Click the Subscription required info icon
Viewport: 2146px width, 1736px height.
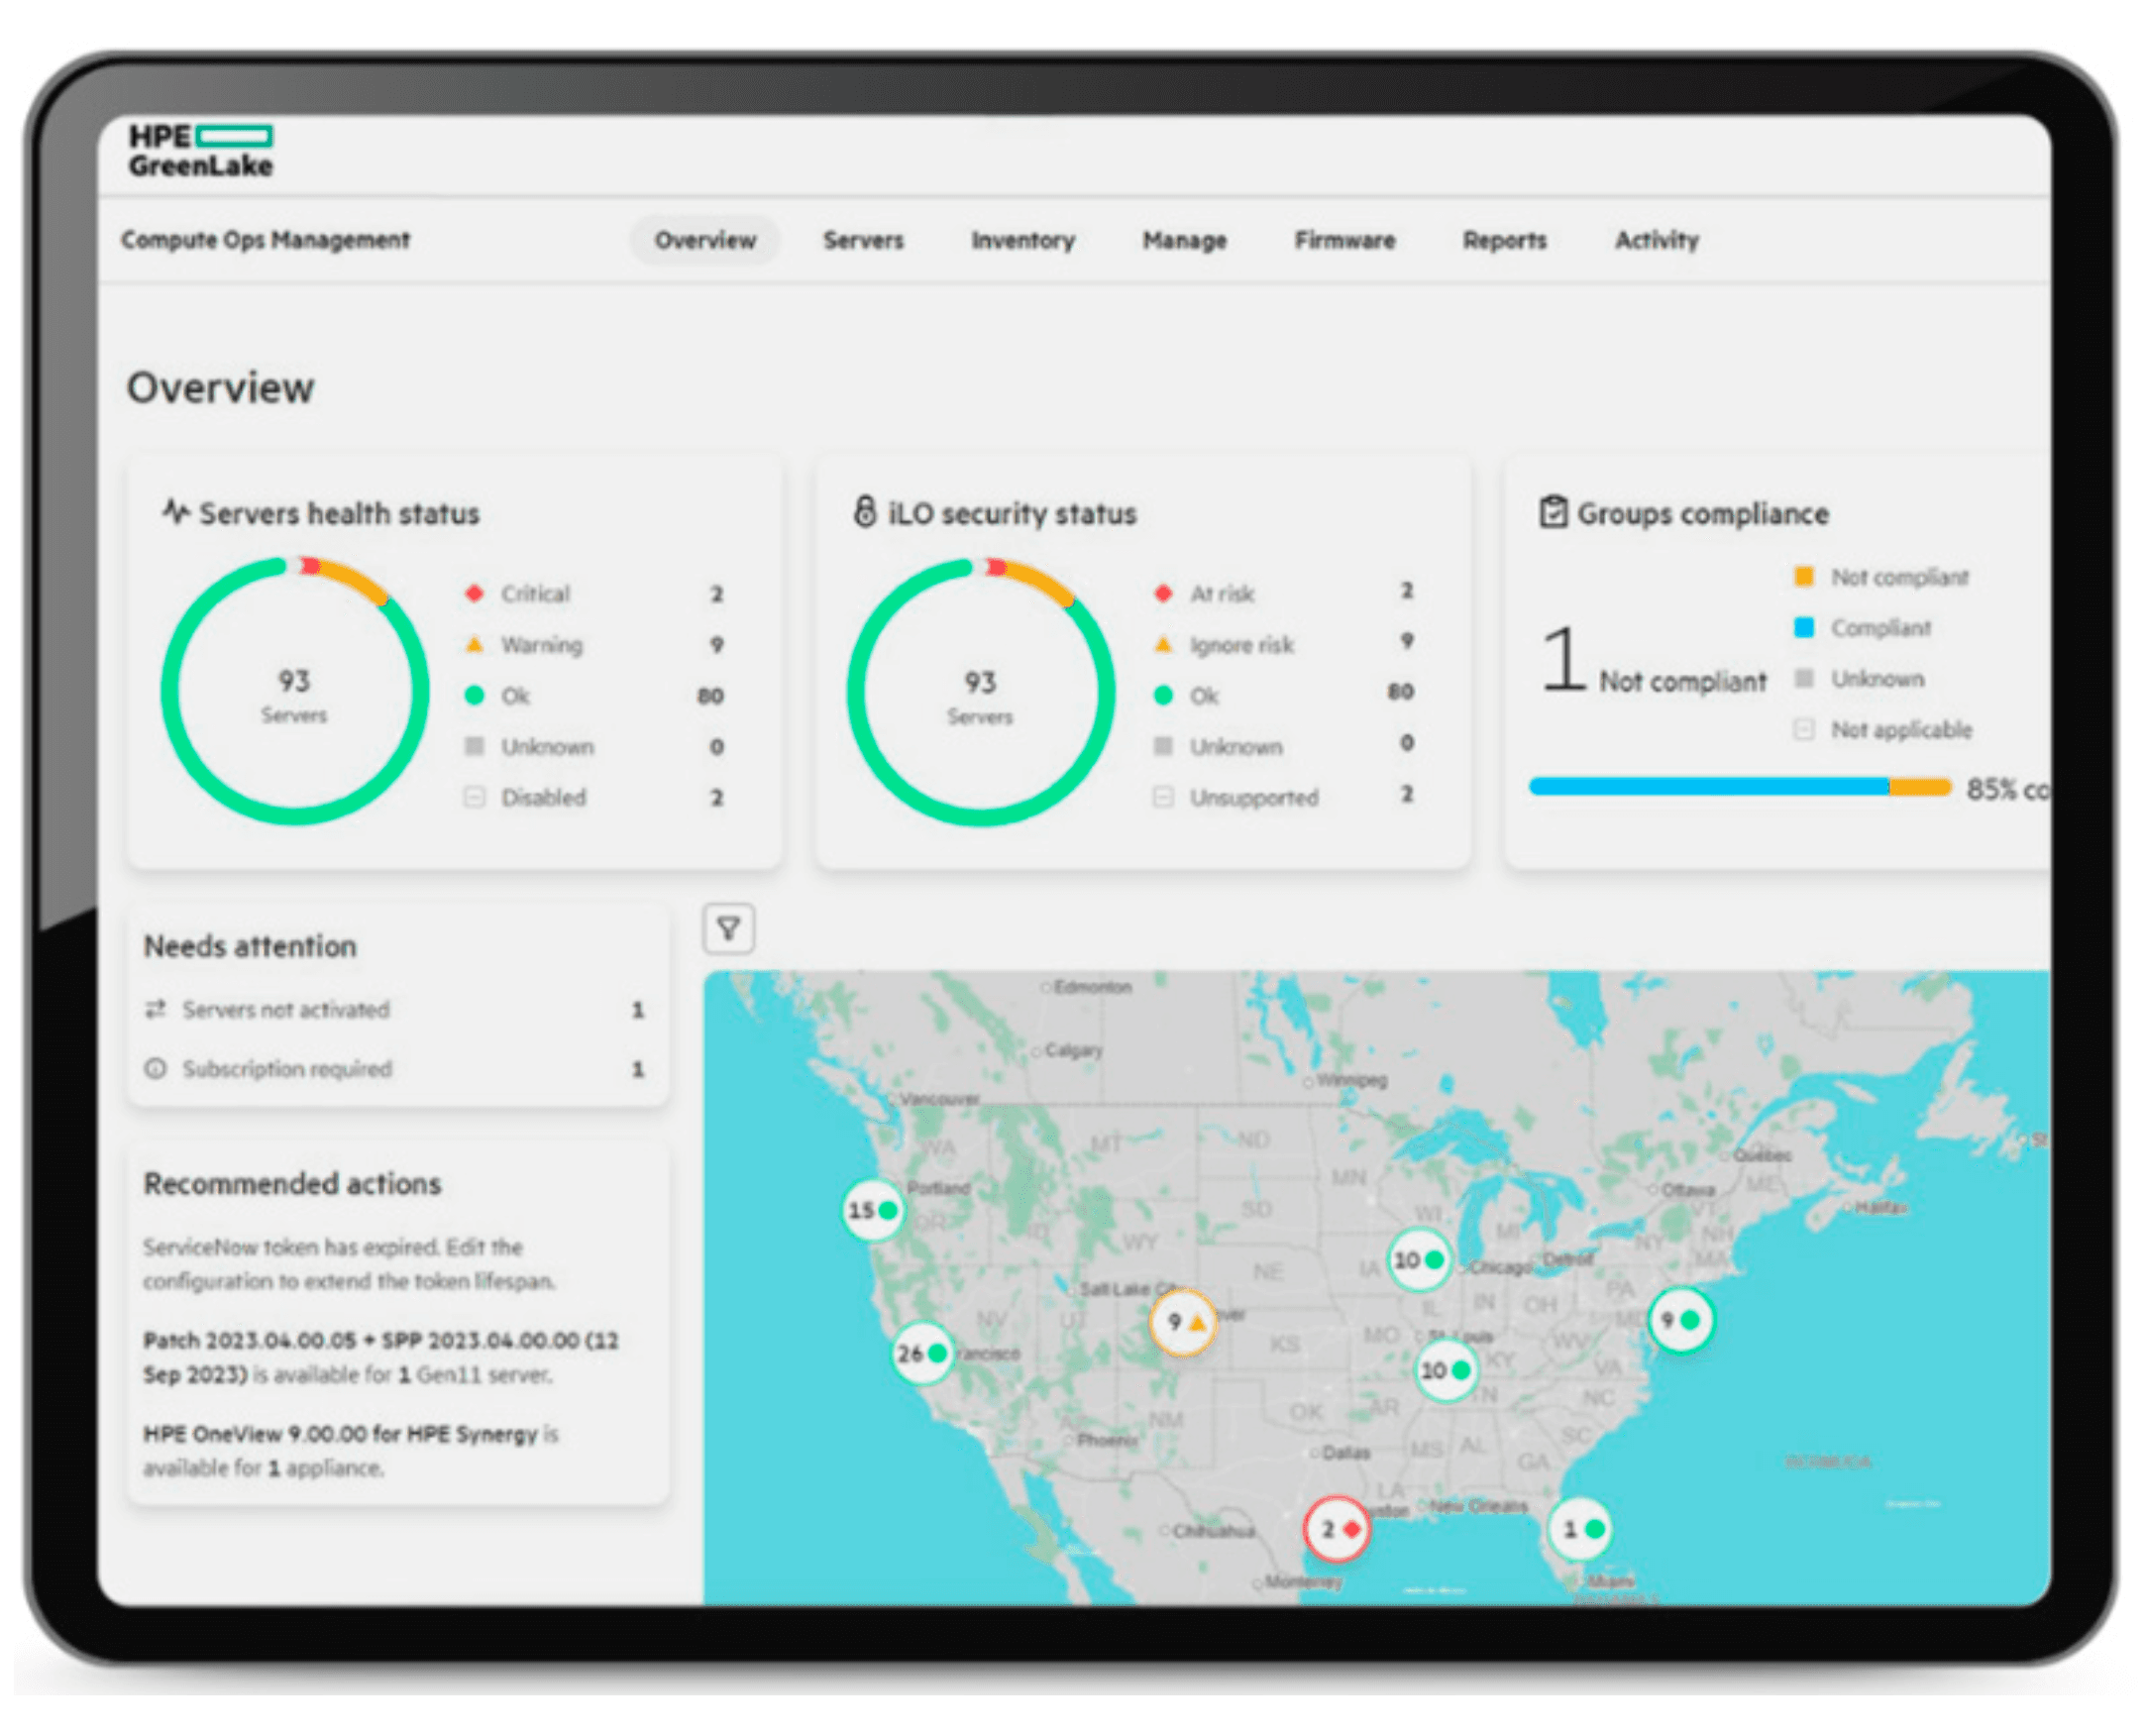(x=155, y=1068)
